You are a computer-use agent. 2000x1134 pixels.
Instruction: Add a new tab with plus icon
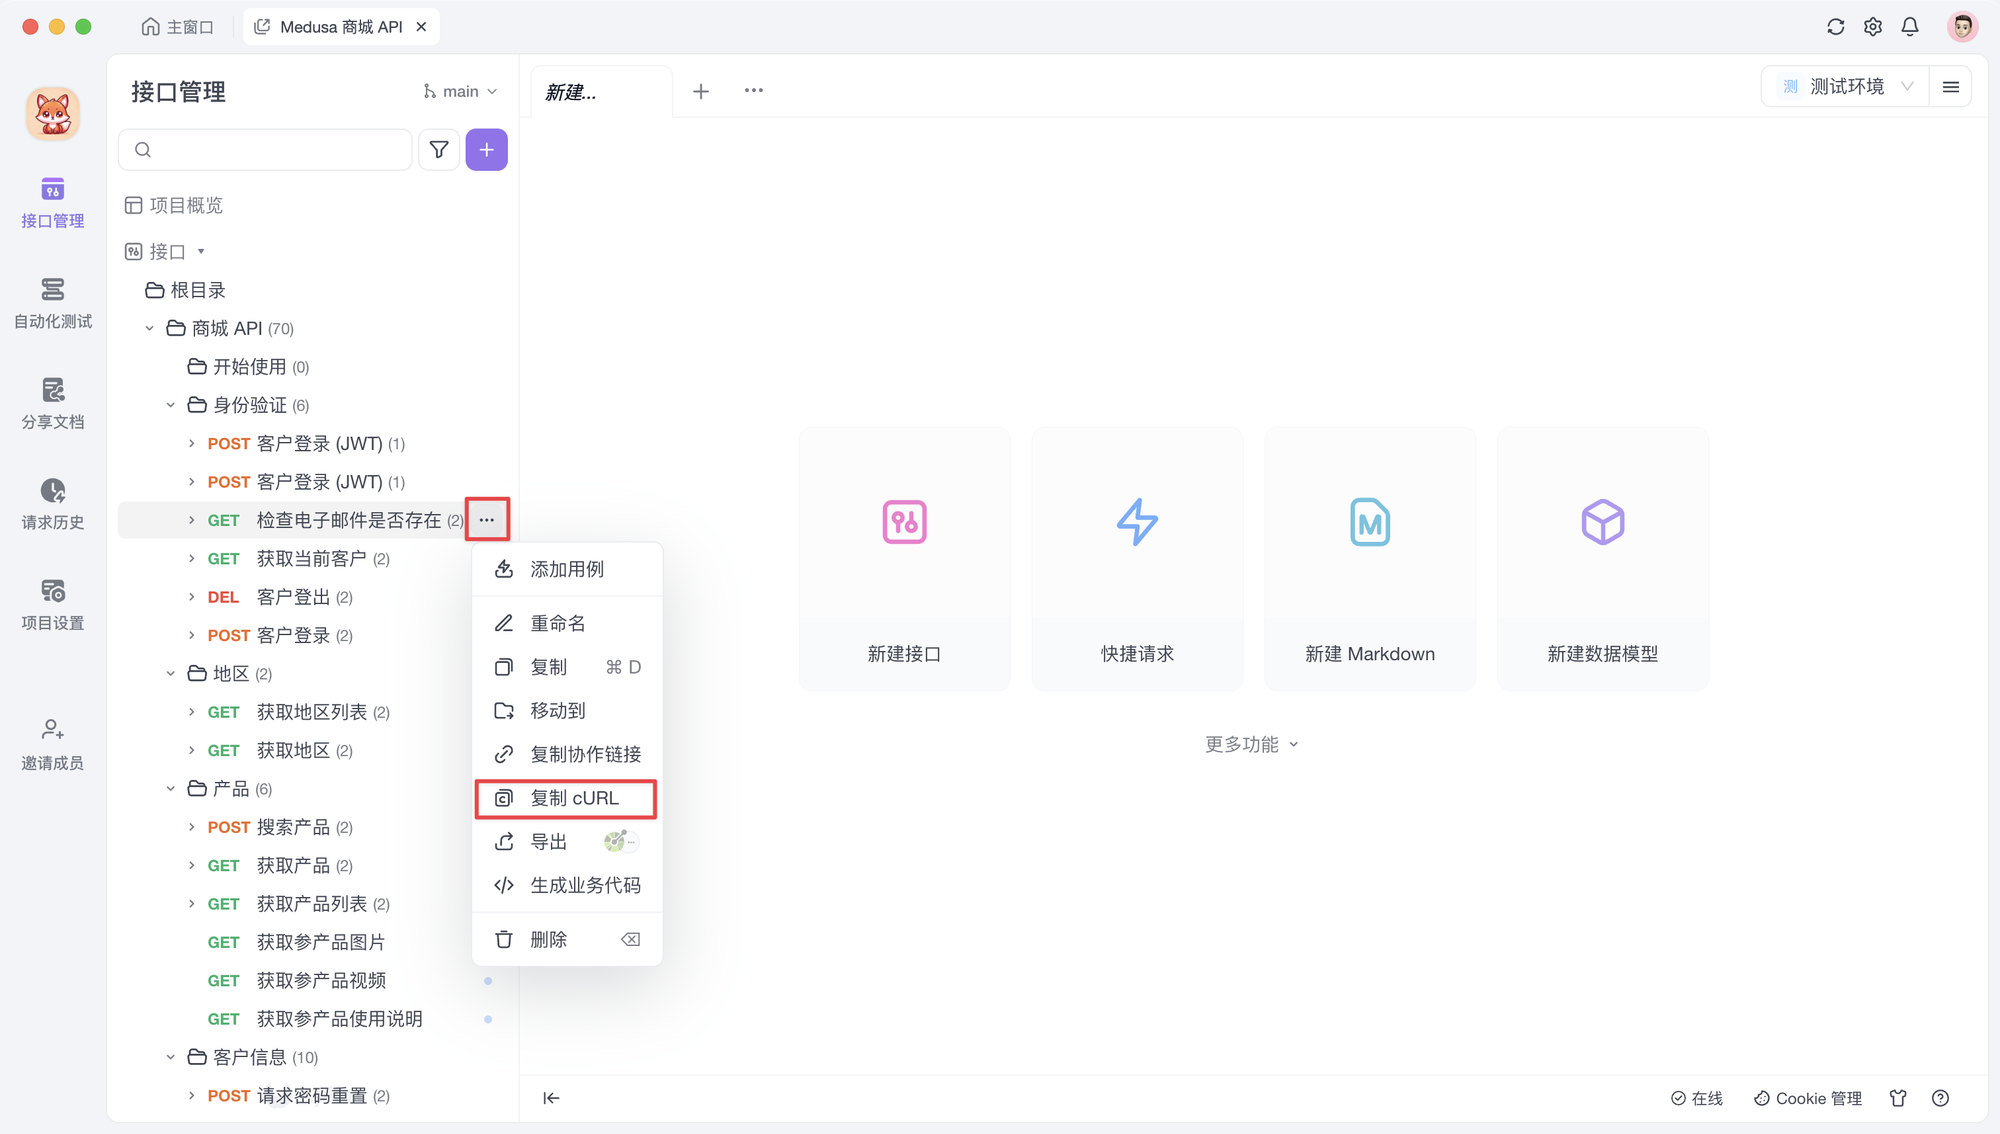tap(701, 91)
